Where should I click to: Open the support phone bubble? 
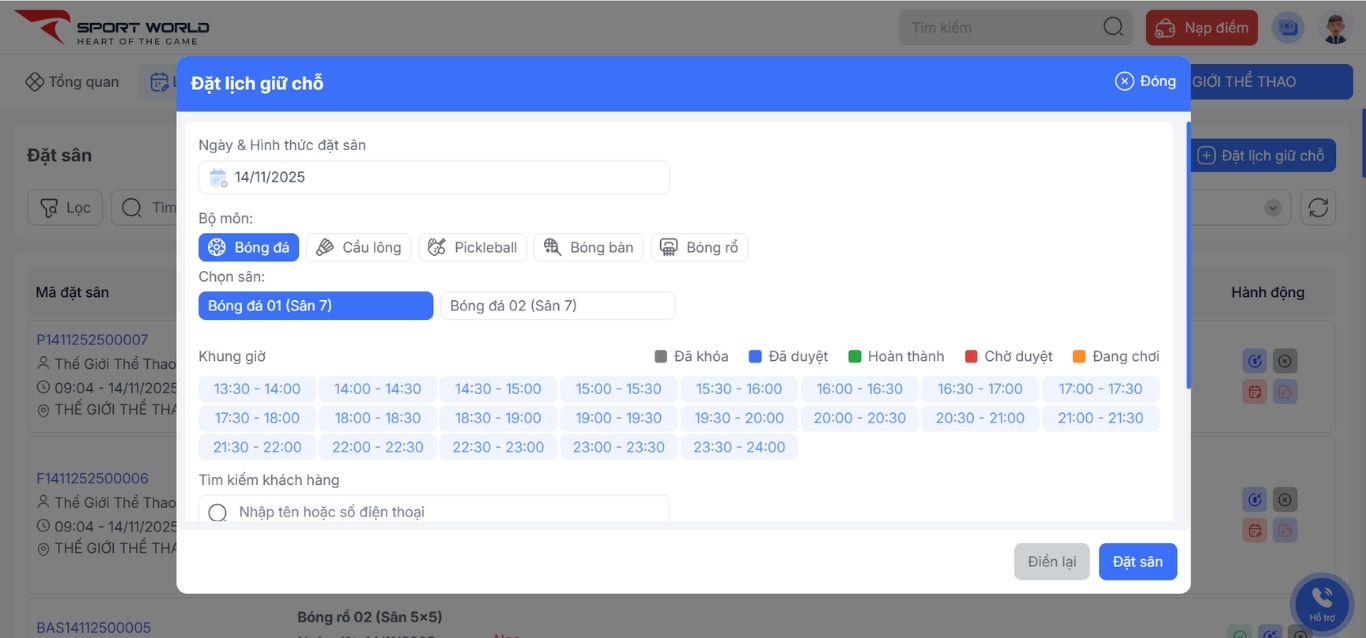pyautogui.click(x=1322, y=602)
